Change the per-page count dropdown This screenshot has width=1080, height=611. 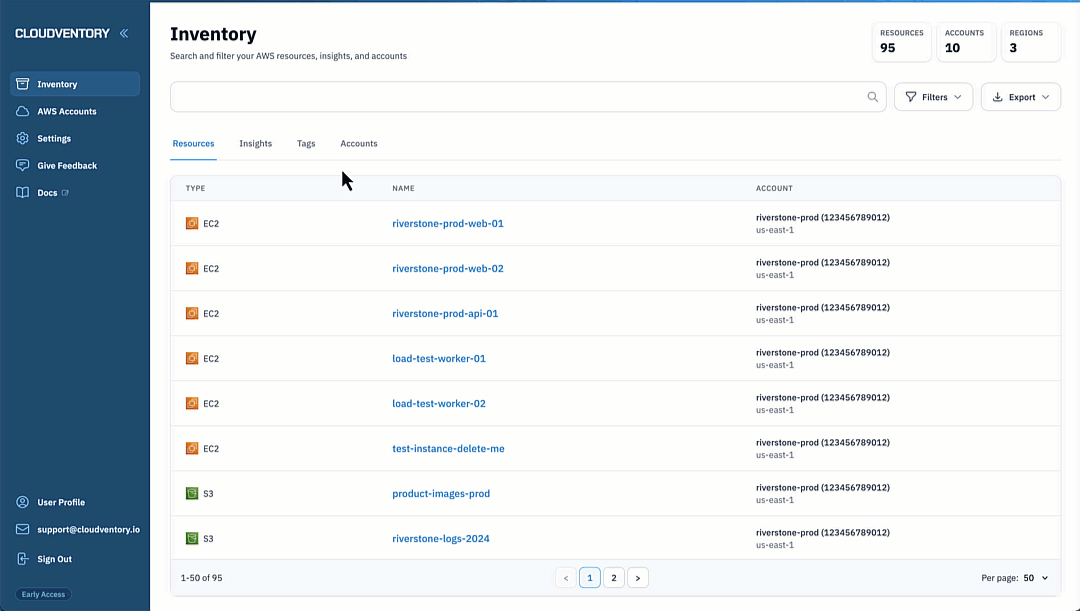coord(1033,577)
